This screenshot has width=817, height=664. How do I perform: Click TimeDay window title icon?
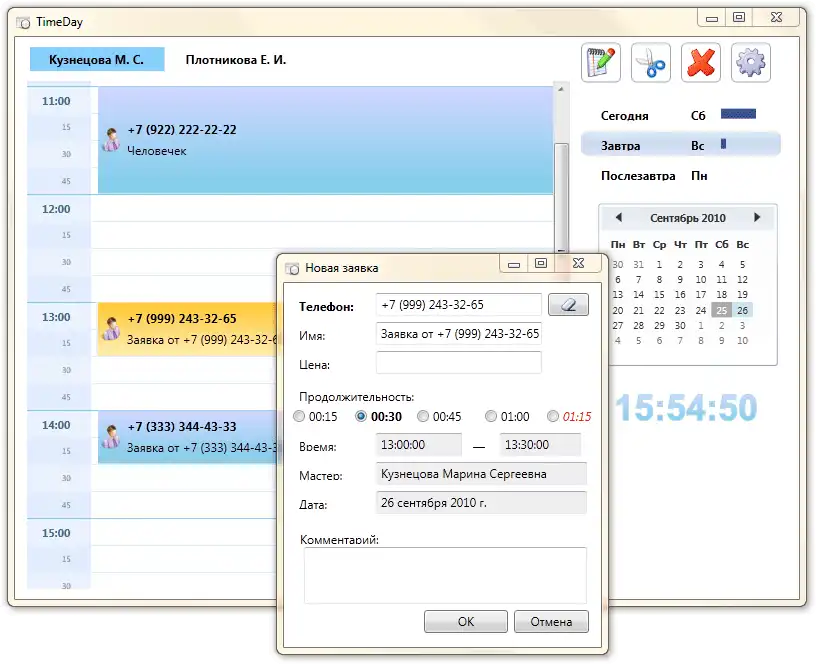23,22
